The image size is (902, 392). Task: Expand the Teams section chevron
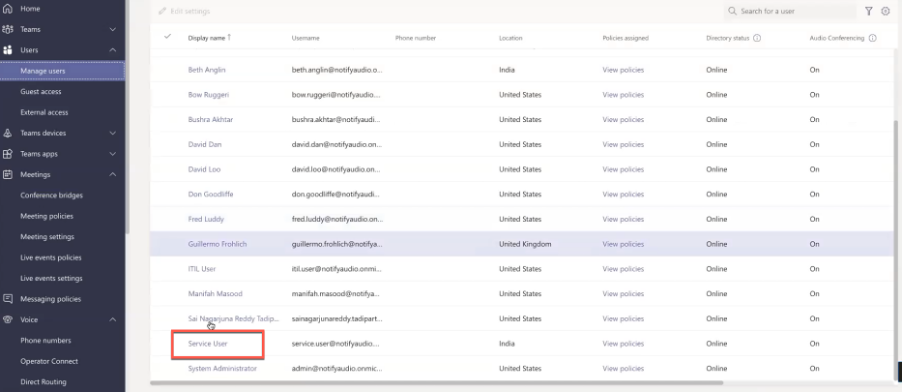pyautogui.click(x=113, y=29)
